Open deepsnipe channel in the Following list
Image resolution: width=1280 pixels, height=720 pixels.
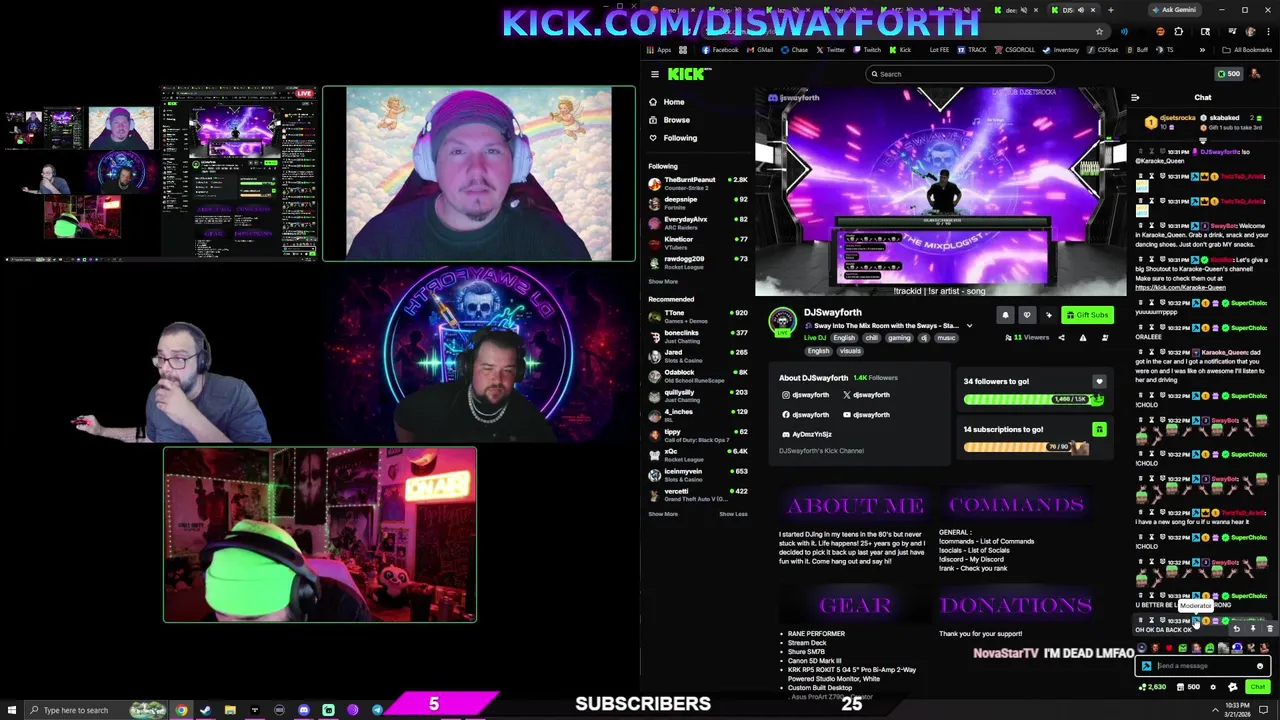click(x=697, y=203)
